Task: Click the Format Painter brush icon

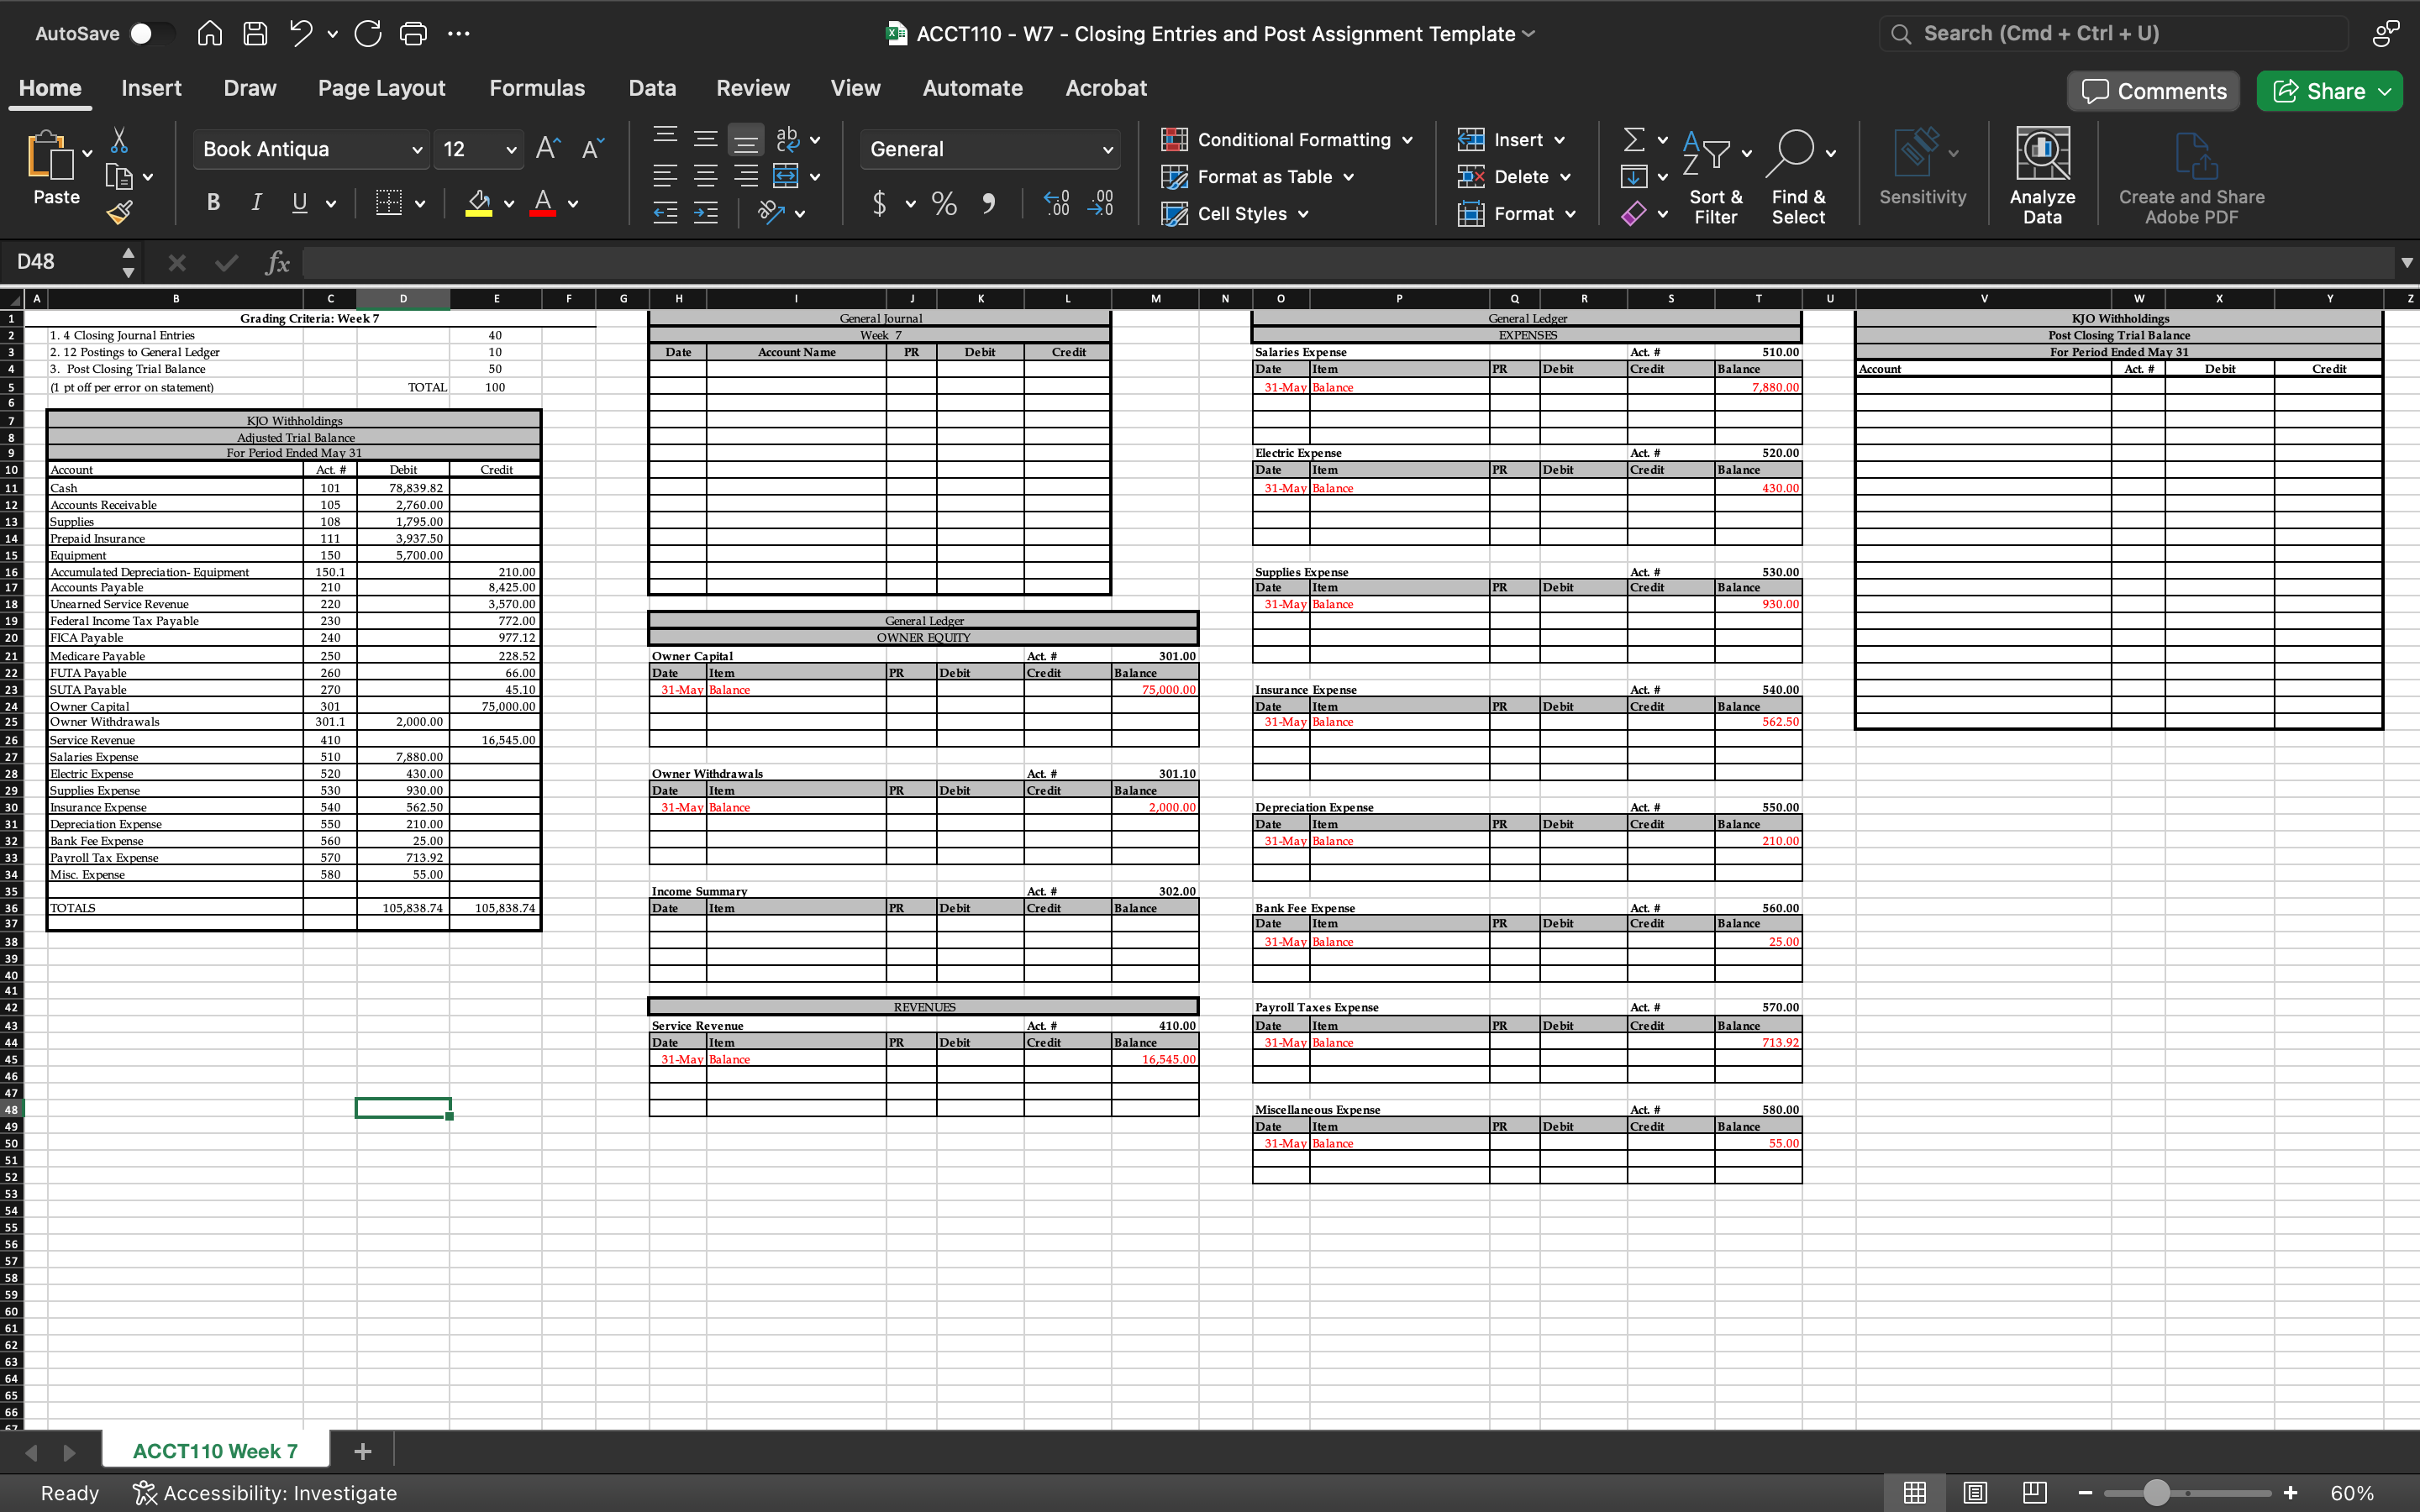Action: coord(120,212)
